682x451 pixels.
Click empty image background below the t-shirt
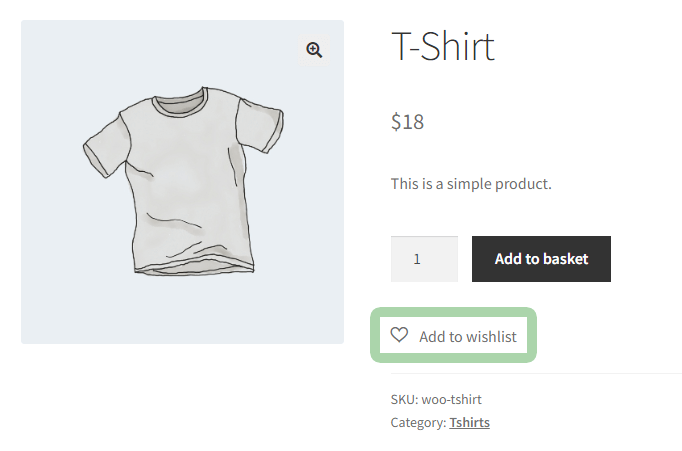(x=182, y=312)
